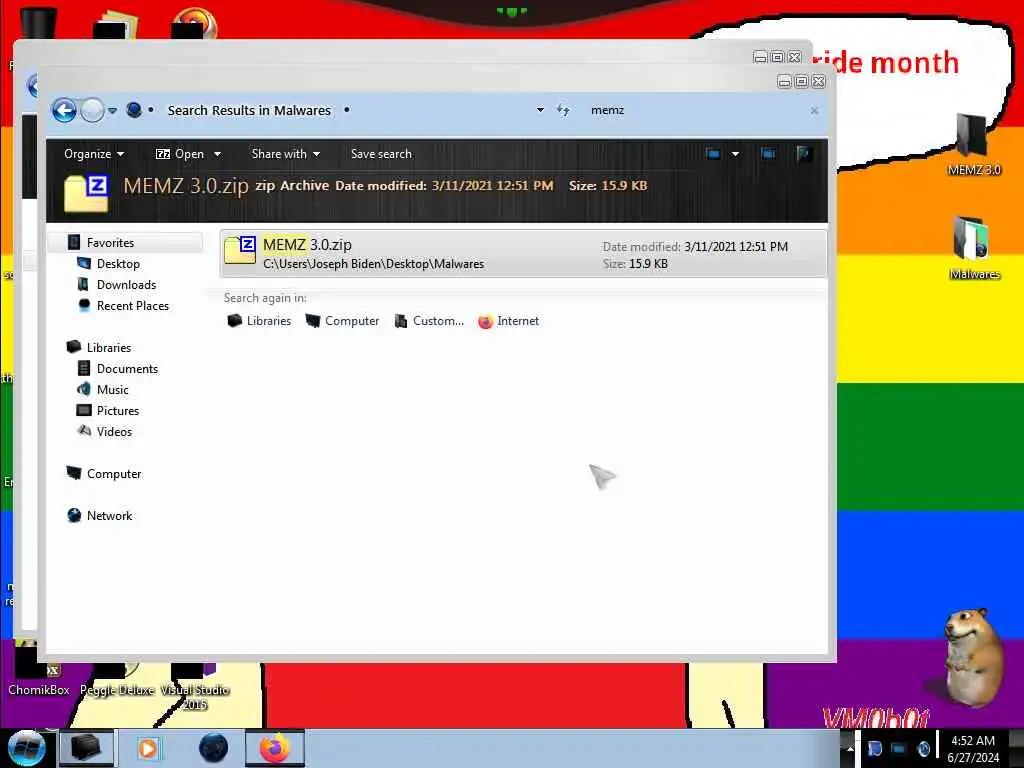Viewport: 1024px width, 768px height.
Task: Launch the media player from taskbar
Action: click(148, 748)
